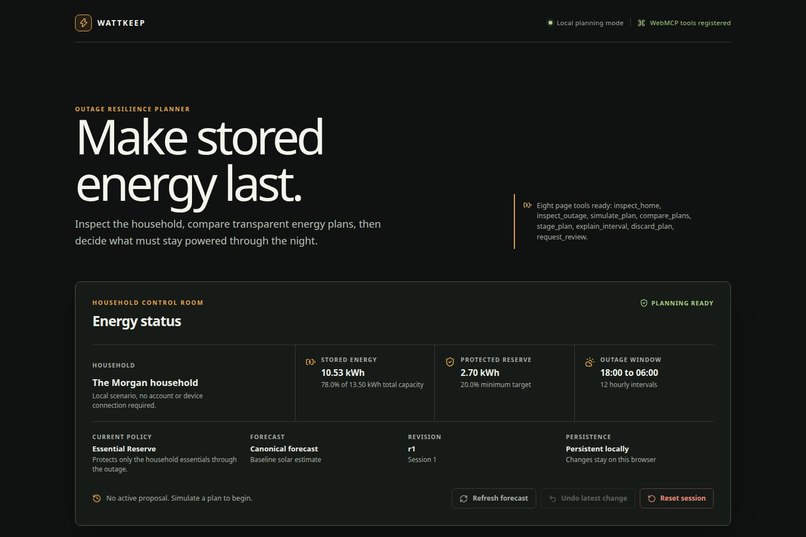Viewport: 806px width, 537px height.
Task: Click the 'OUTAGE RESILIENCE PLANNER' label
Action: [x=132, y=109]
